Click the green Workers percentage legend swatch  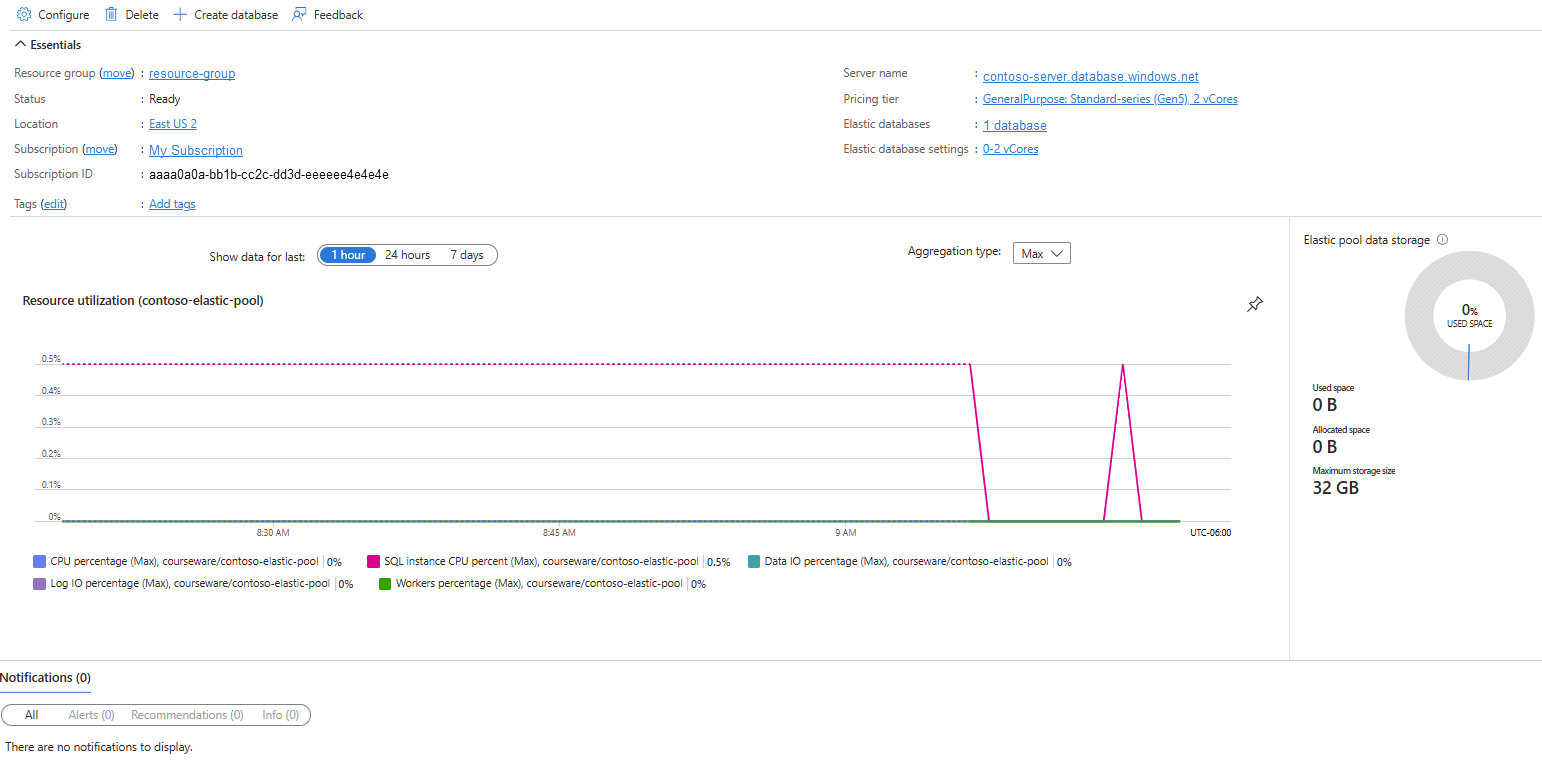pos(385,584)
